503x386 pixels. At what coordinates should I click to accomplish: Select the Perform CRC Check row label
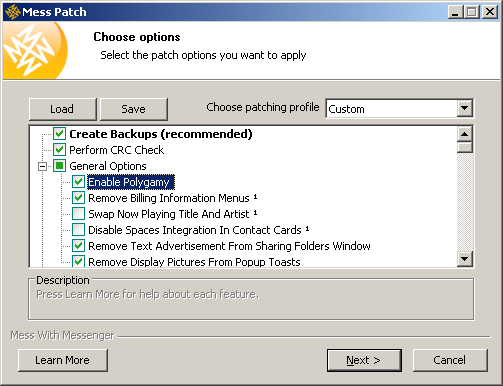click(x=117, y=150)
